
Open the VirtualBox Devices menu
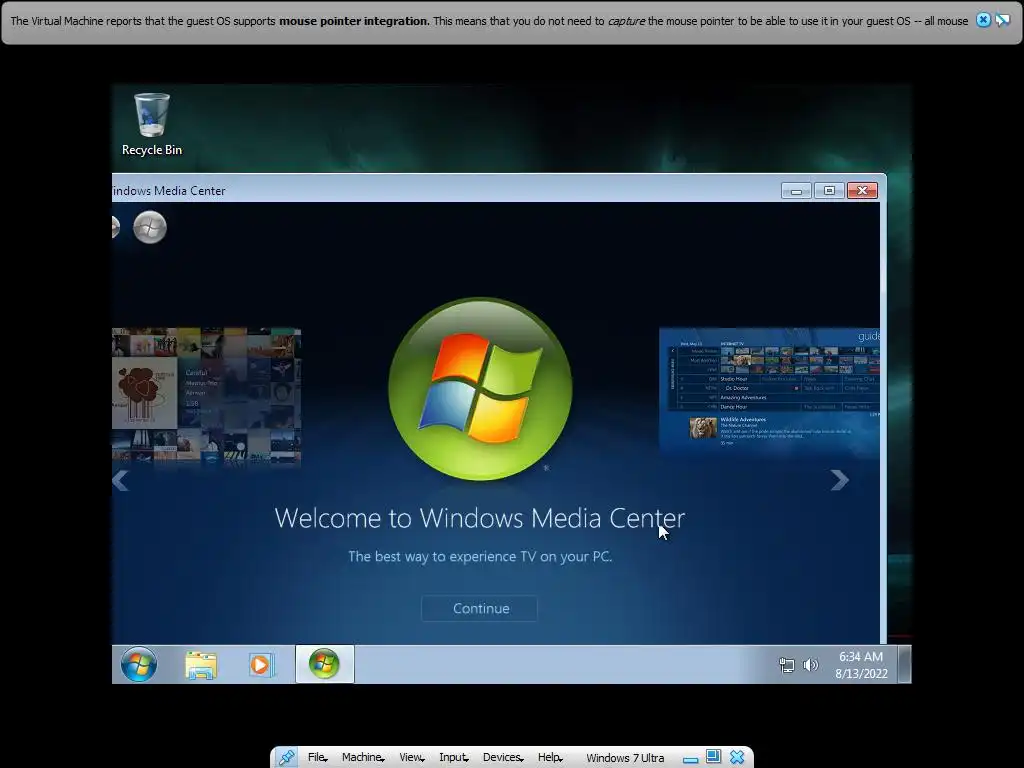(503, 758)
